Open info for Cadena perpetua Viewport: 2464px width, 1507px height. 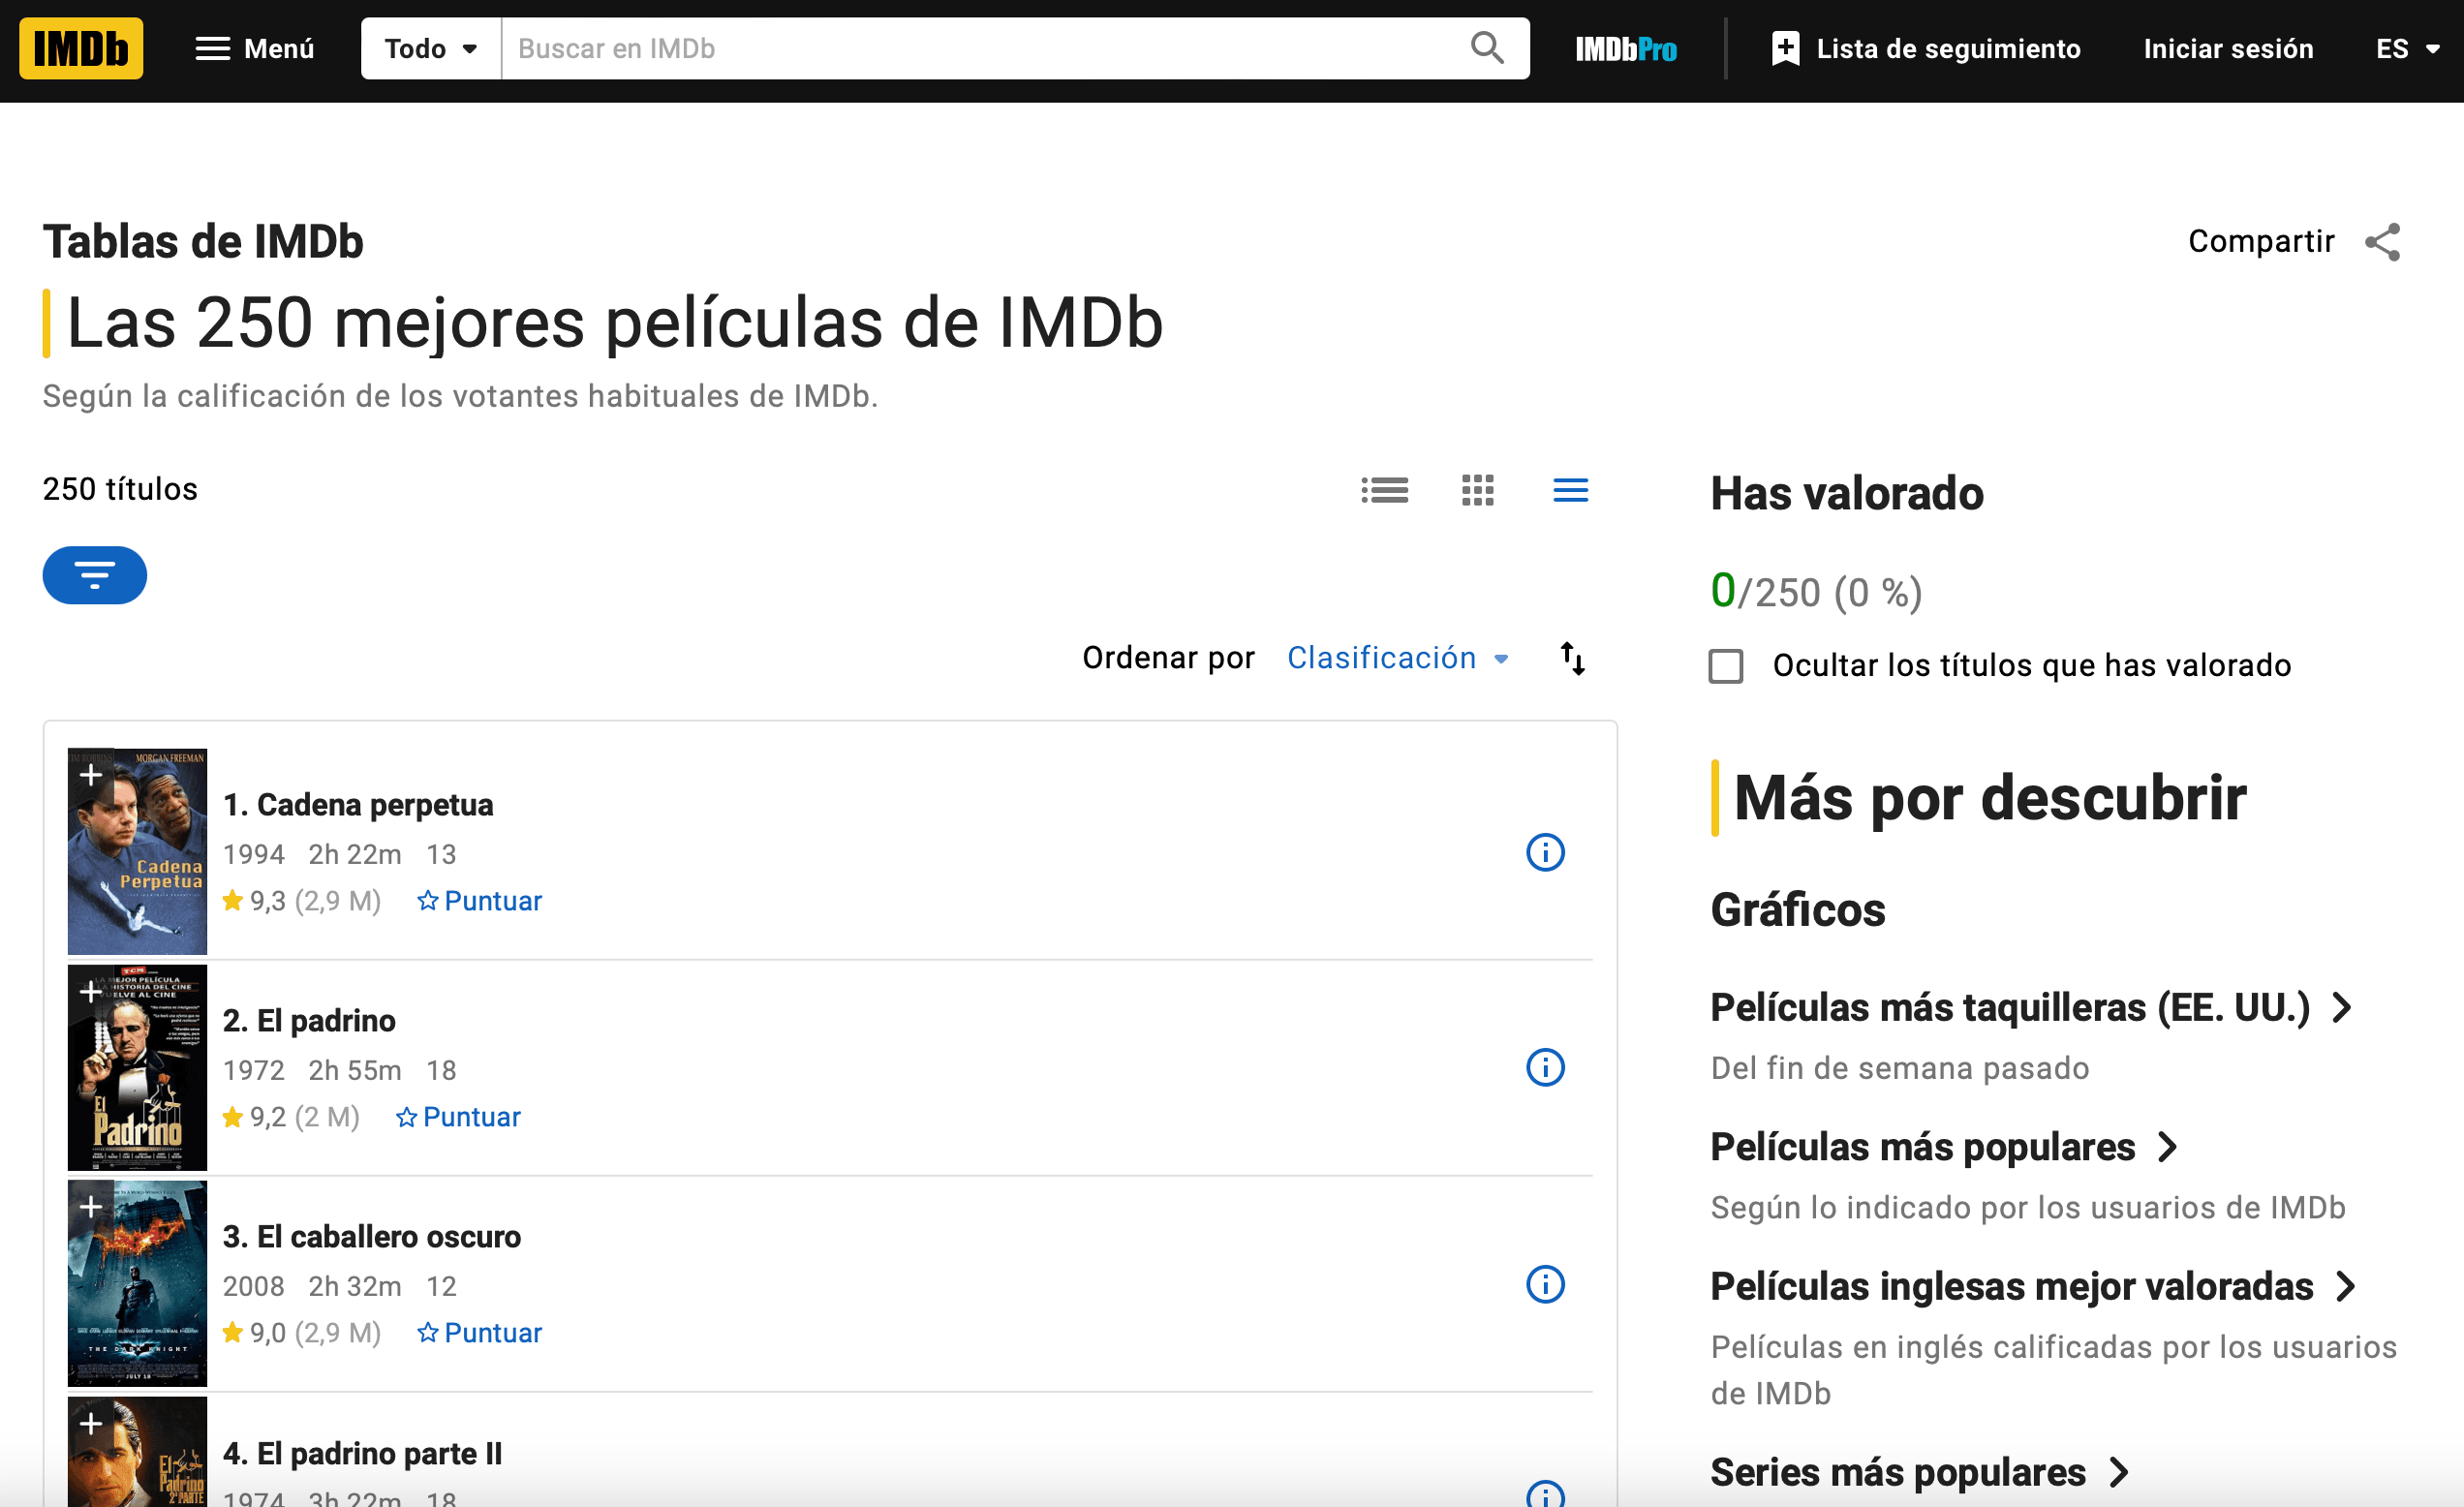tap(1545, 852)
